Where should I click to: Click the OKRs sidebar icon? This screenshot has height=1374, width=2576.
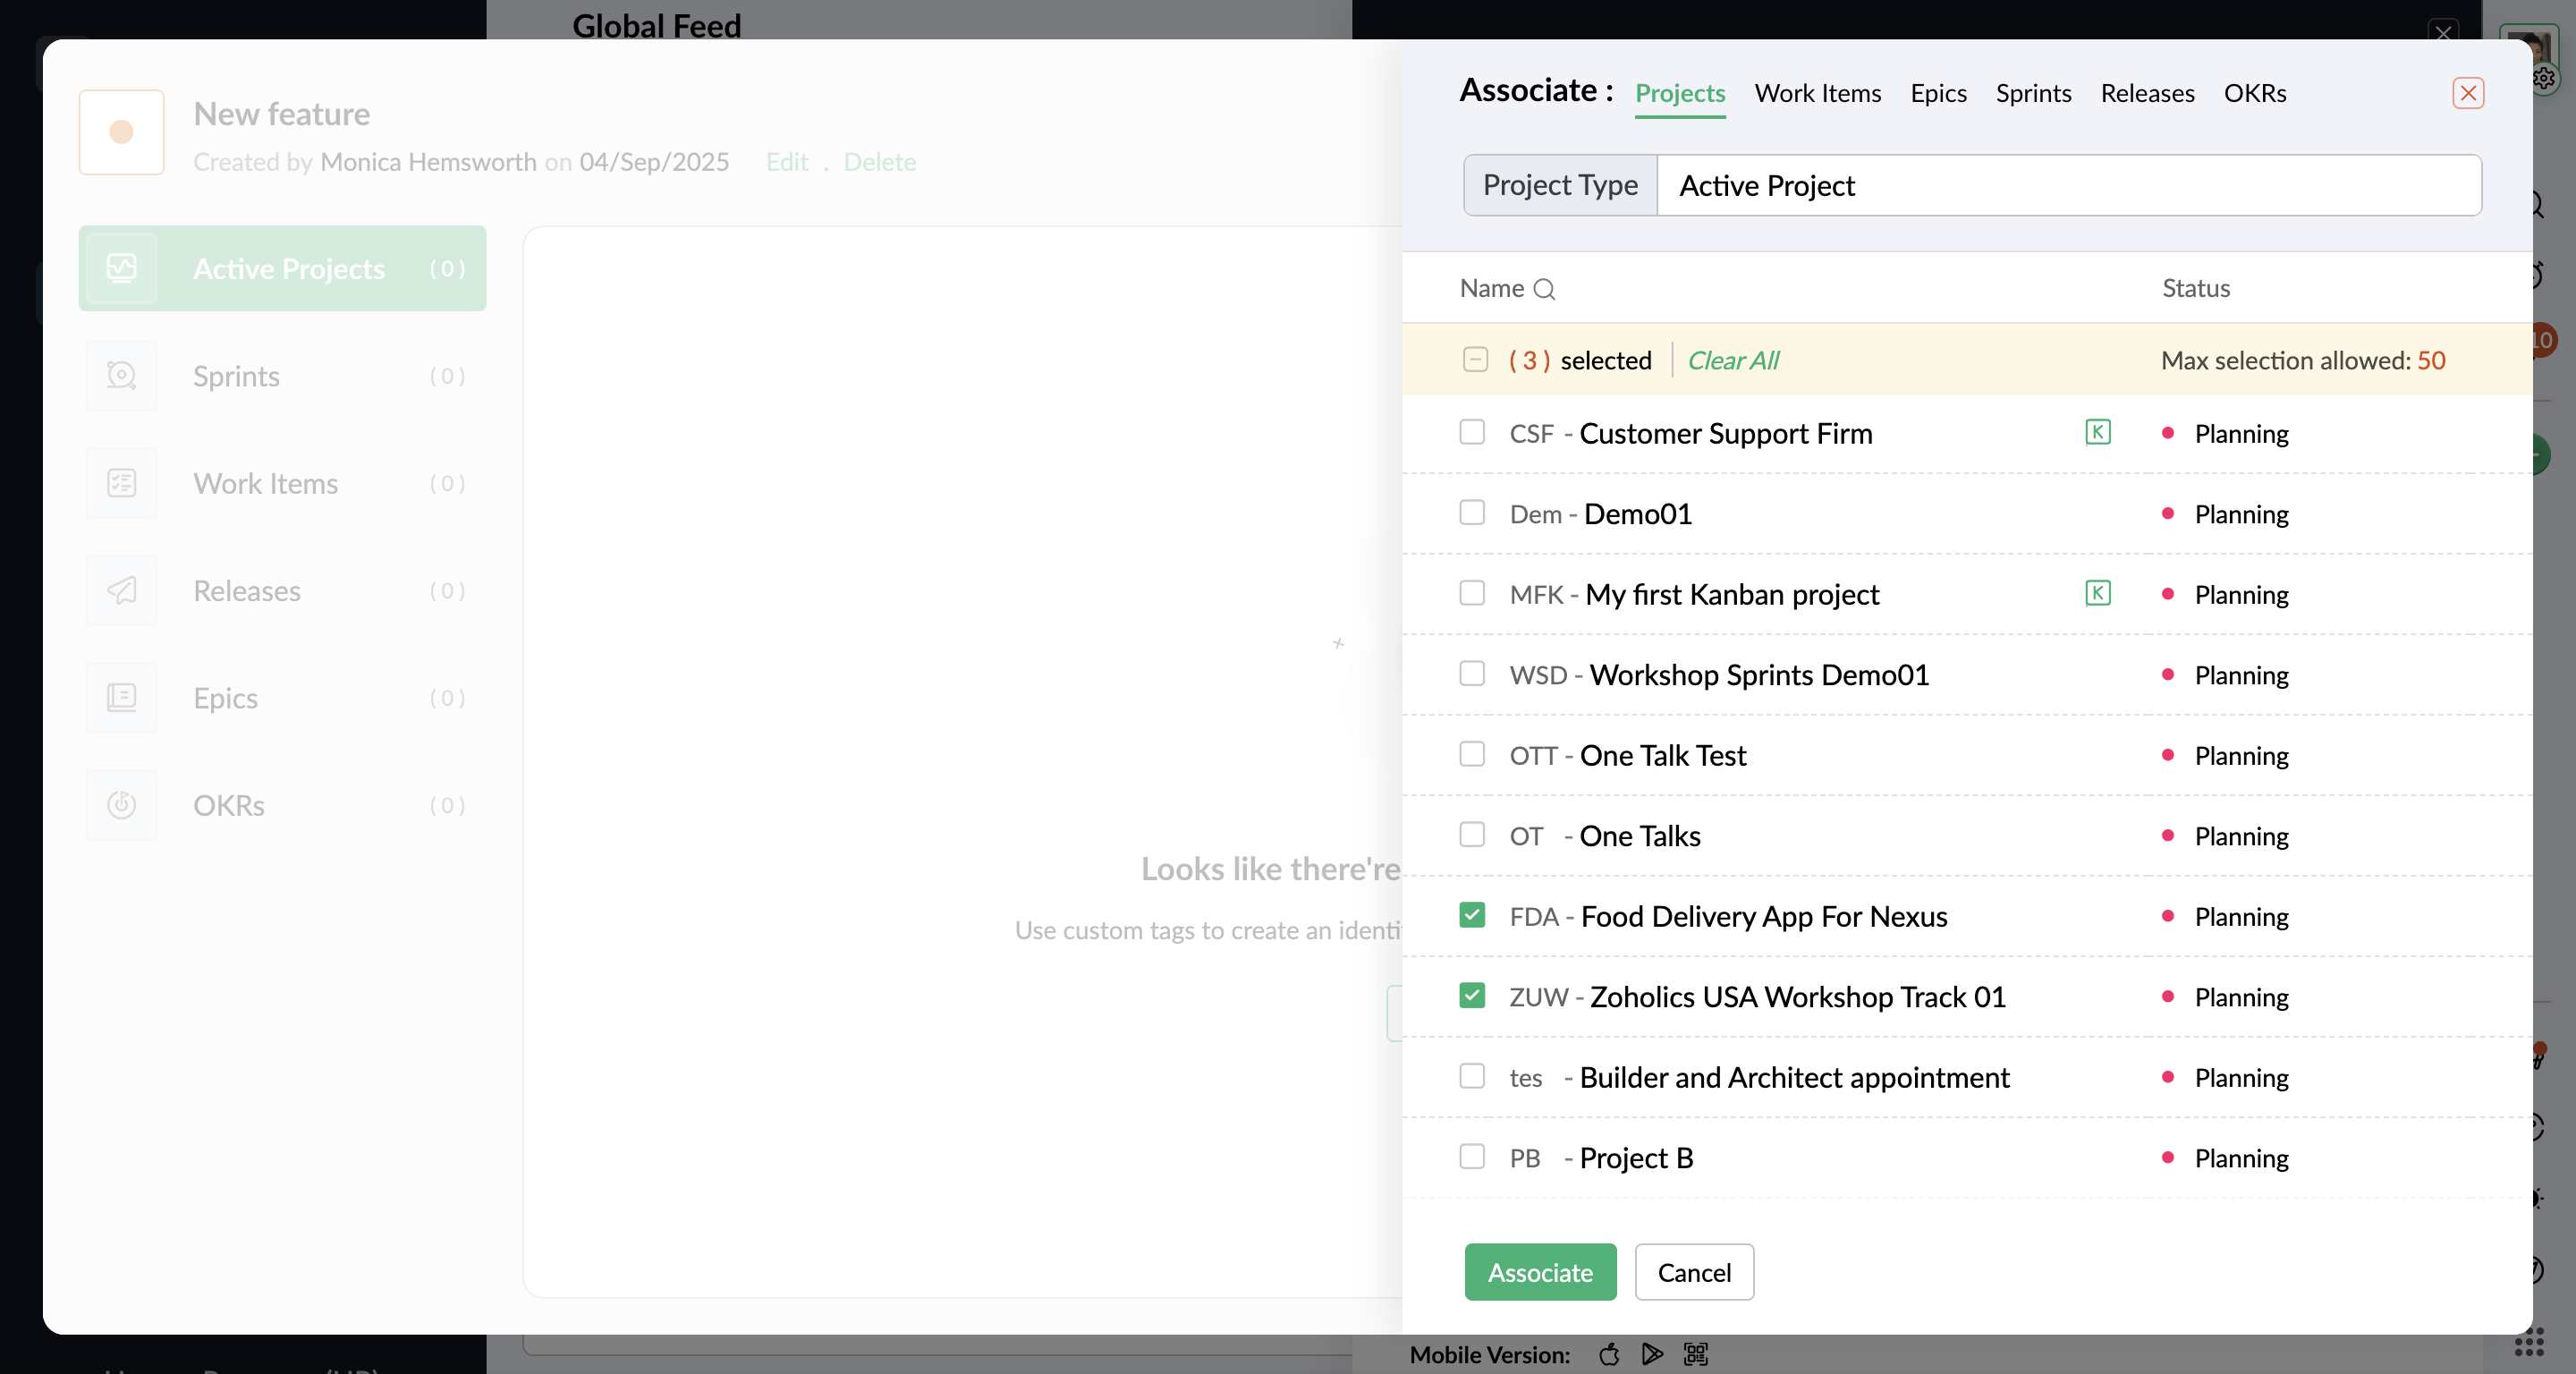(x=122, y=805)
